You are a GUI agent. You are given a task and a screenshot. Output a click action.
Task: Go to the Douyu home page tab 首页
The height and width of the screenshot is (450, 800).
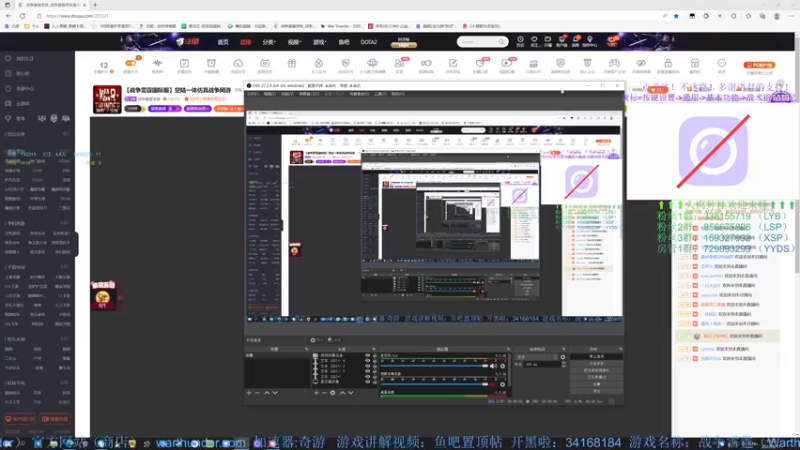tap(223, 42)
